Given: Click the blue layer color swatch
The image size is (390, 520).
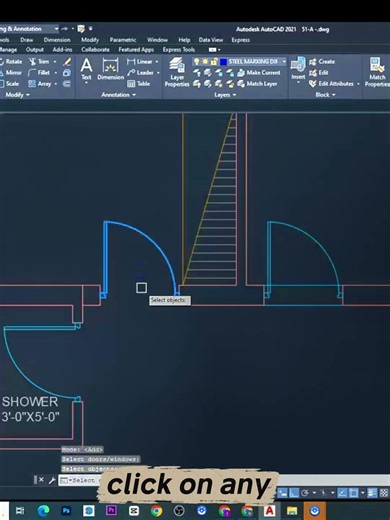Looking at the screenshot, I should (223, 62).
